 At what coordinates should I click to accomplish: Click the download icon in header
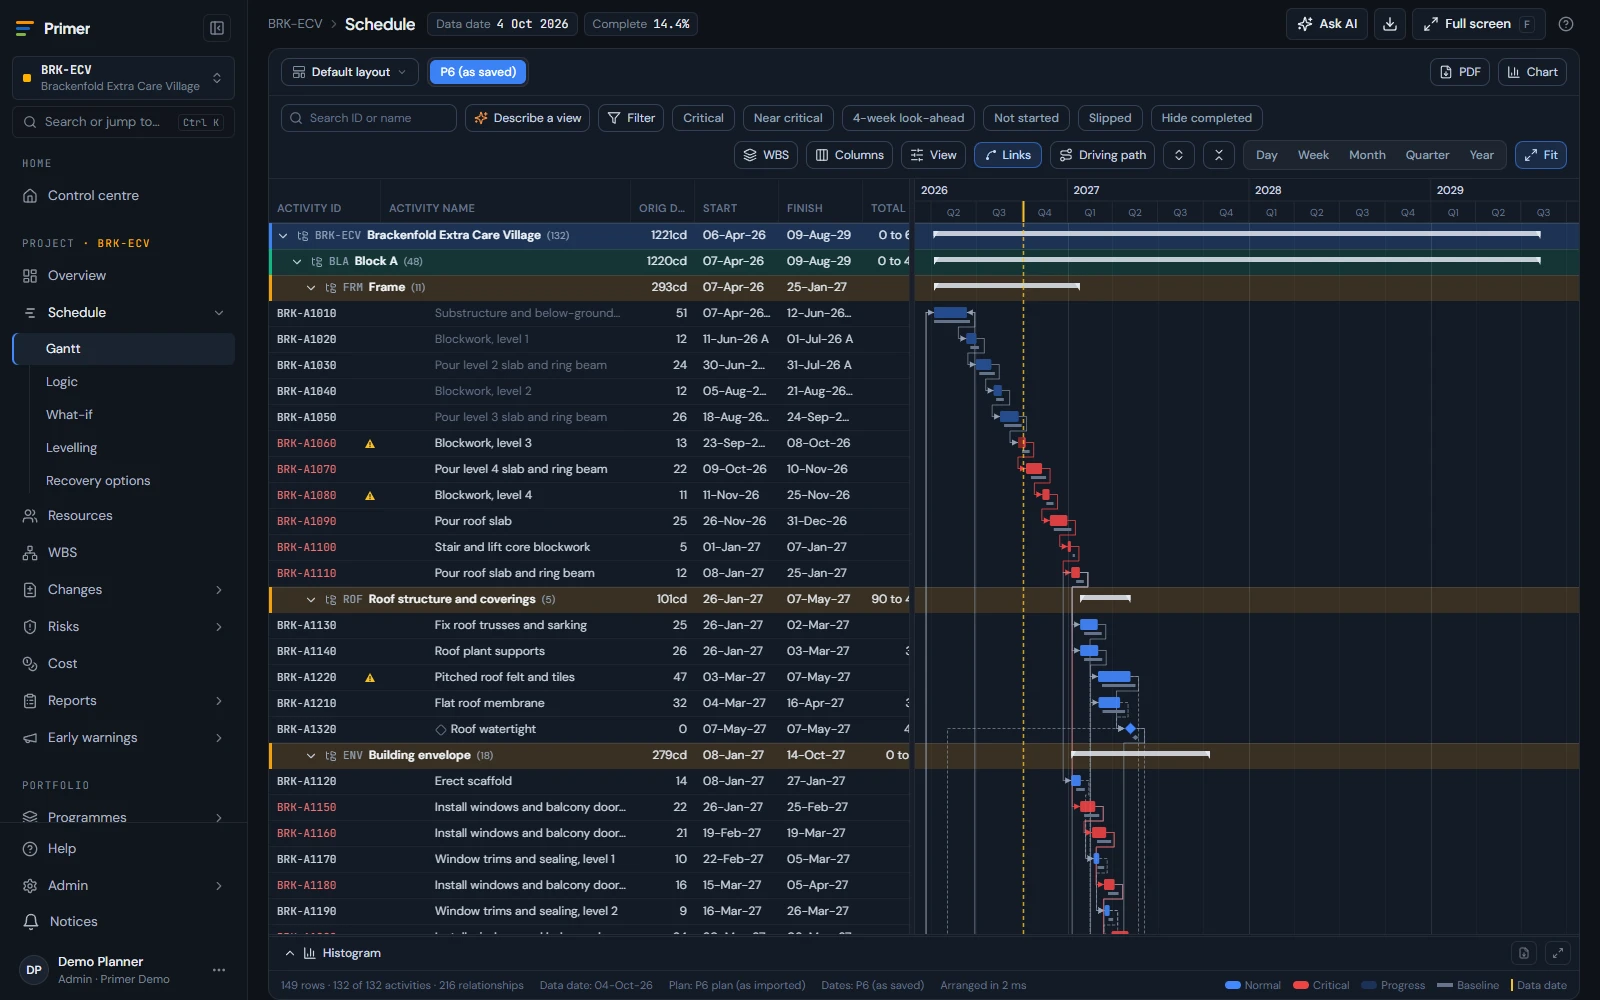(x=1390, y=24)
